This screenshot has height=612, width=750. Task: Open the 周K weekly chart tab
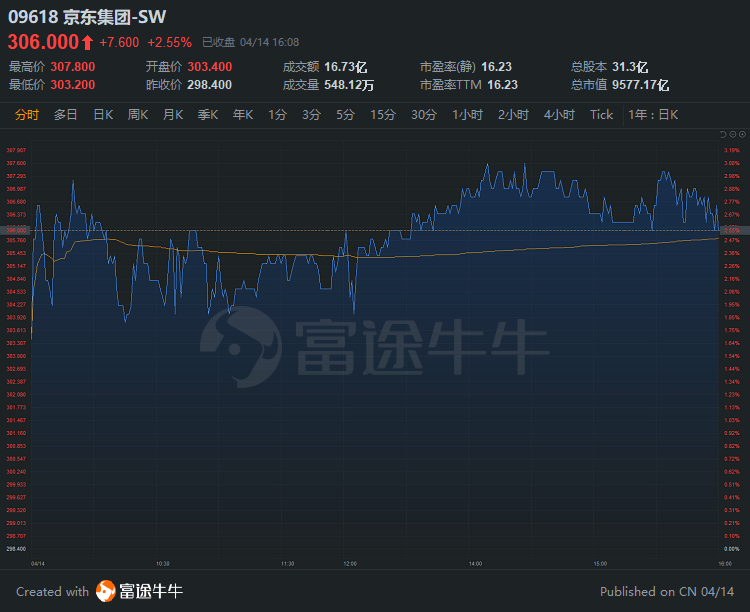click(x=138, y=115)
